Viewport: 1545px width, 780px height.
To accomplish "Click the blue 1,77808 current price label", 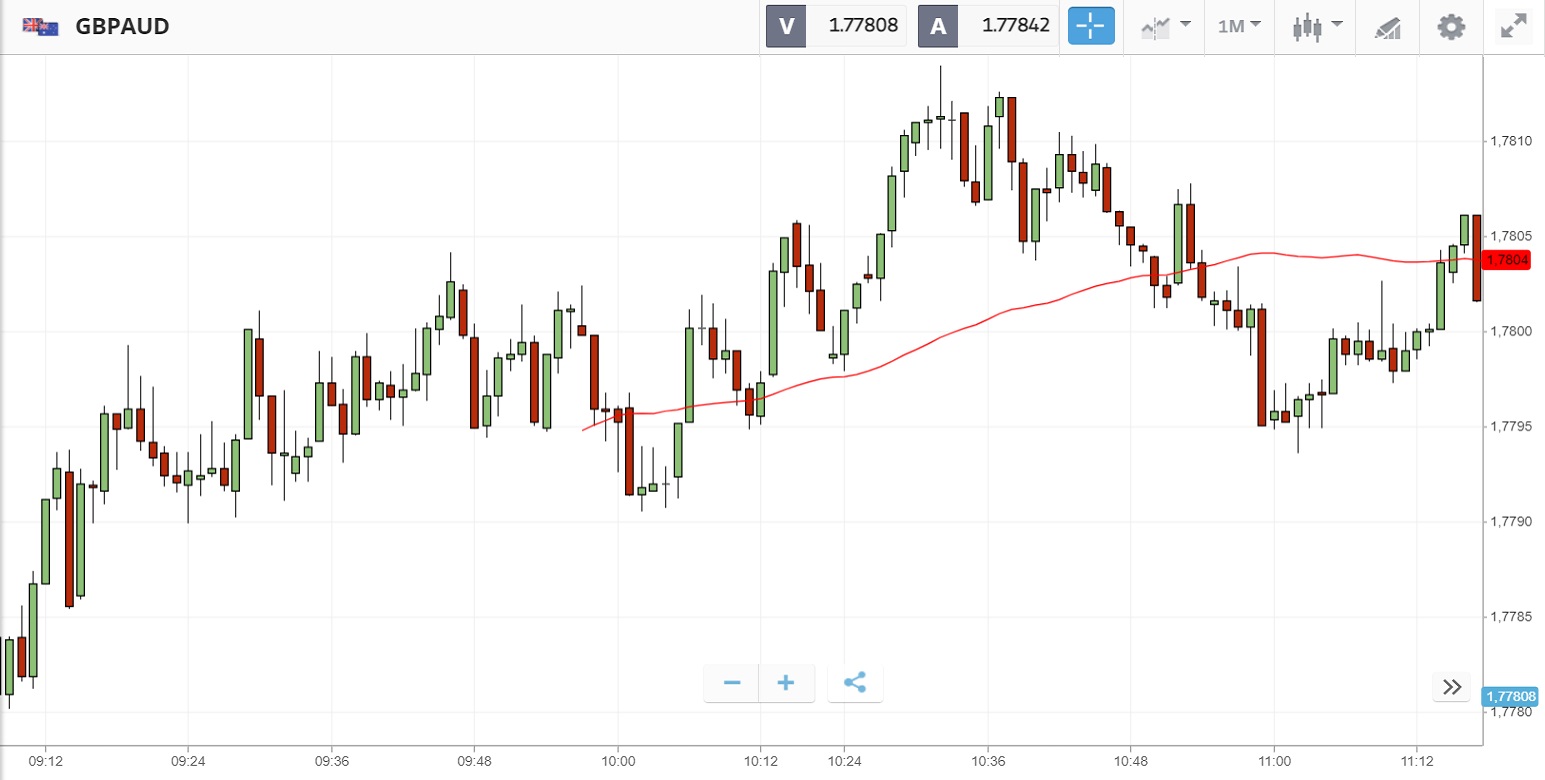I will pos(1510,696).
